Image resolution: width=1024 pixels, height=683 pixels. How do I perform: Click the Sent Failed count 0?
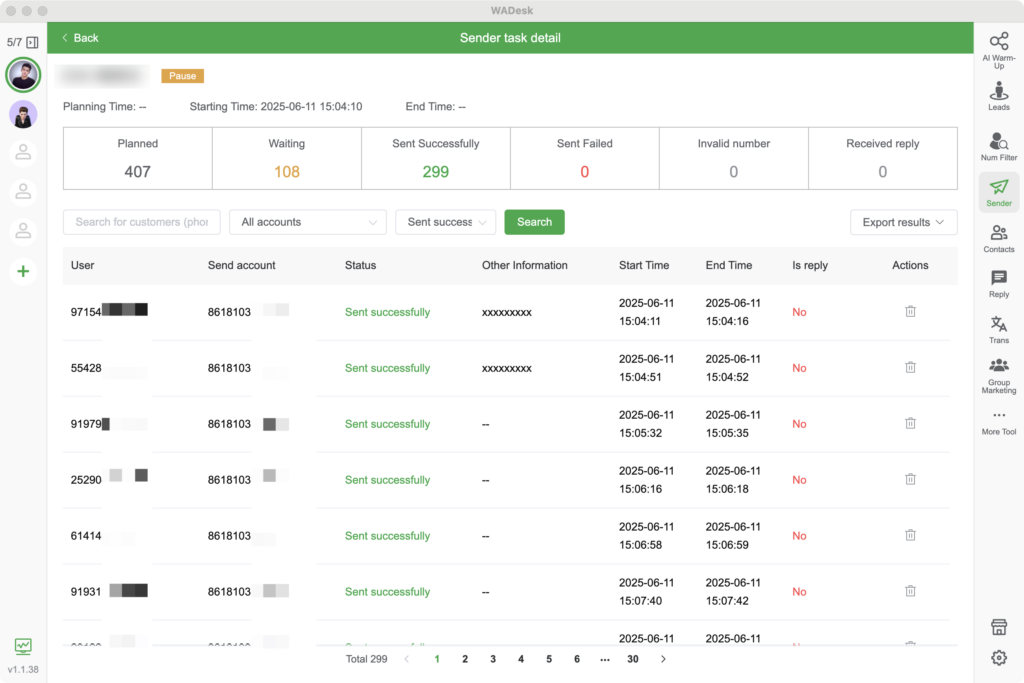click(x=584, y=172)
